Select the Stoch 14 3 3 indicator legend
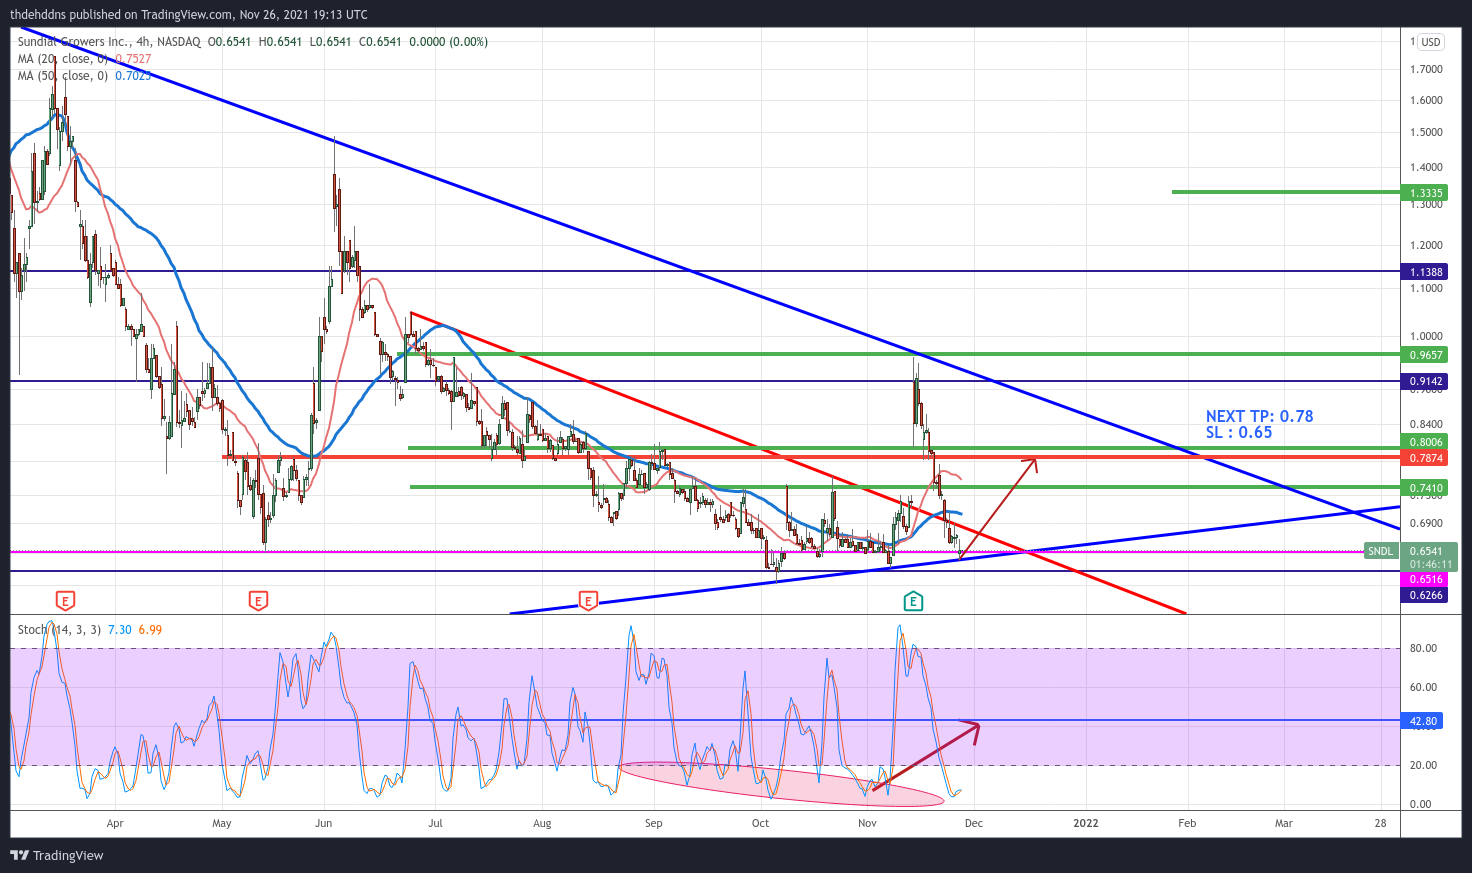This screenshot has height=873, width=1472. (x=59, y=630)
